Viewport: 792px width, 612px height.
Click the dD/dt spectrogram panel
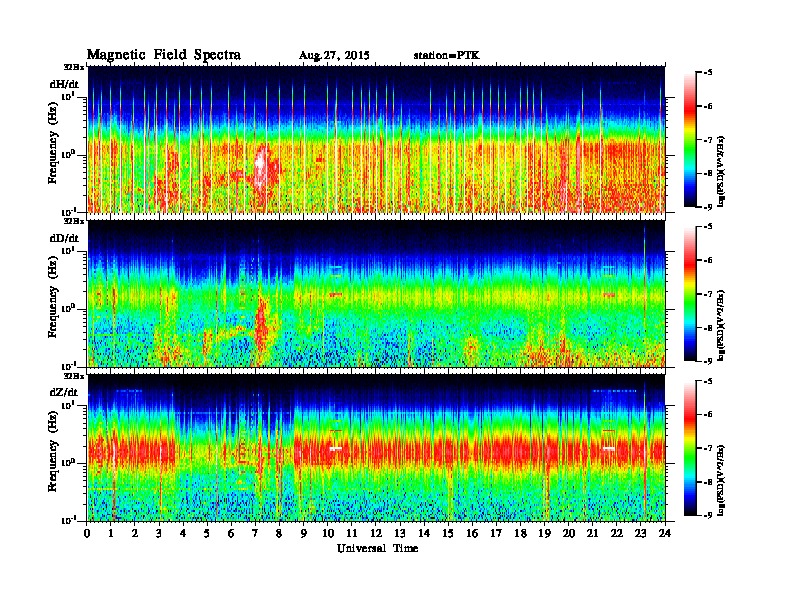click(x=376, y=294)
